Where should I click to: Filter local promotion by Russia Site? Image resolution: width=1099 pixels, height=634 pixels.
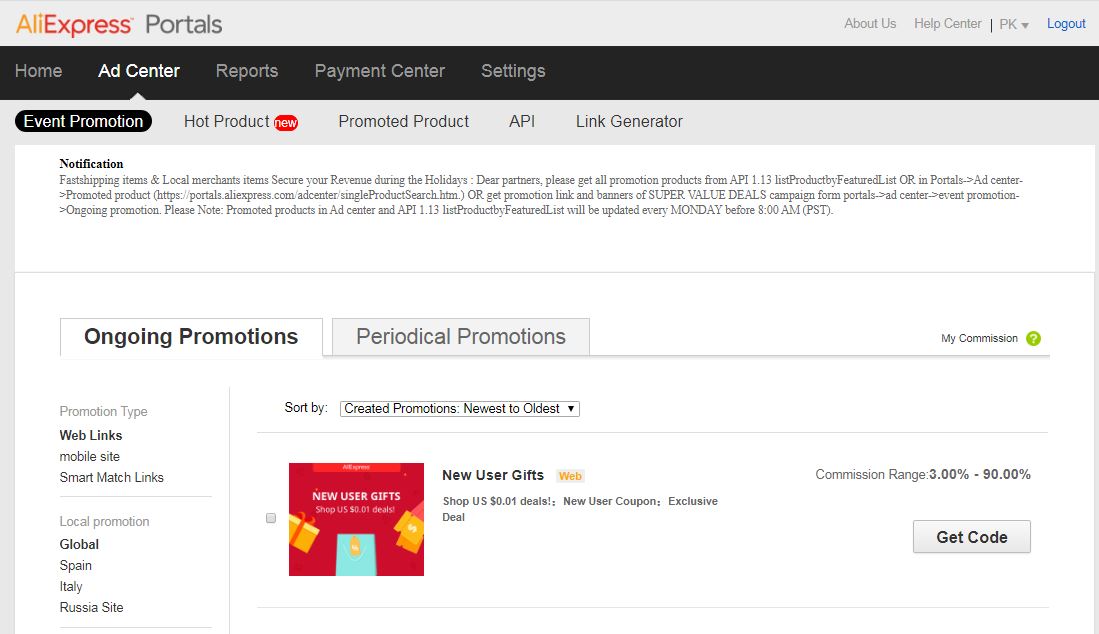tap(91, 607)
